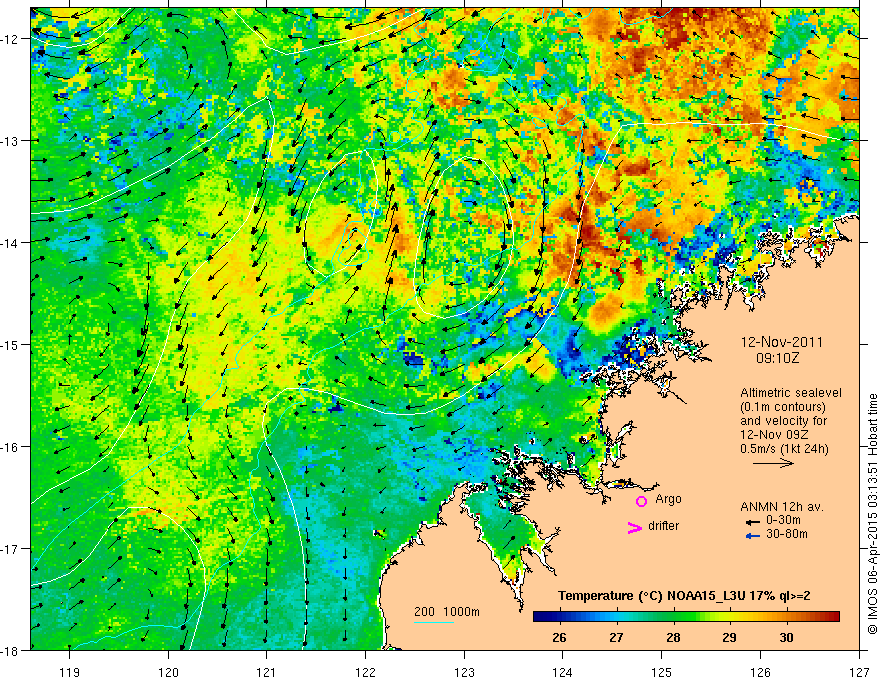880x680 pixels.
Task: Click the blue 30-80m ANMN arrow marker
Action: point(753,536)
